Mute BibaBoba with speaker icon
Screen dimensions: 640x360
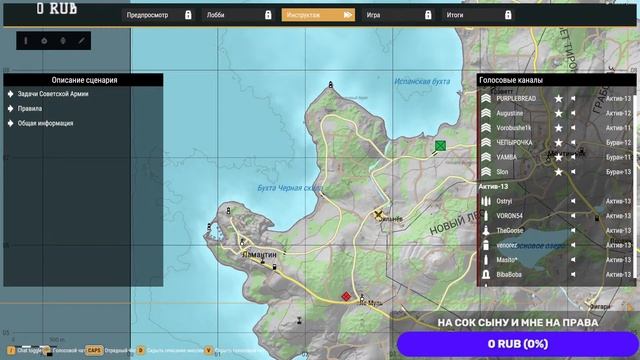573,274
